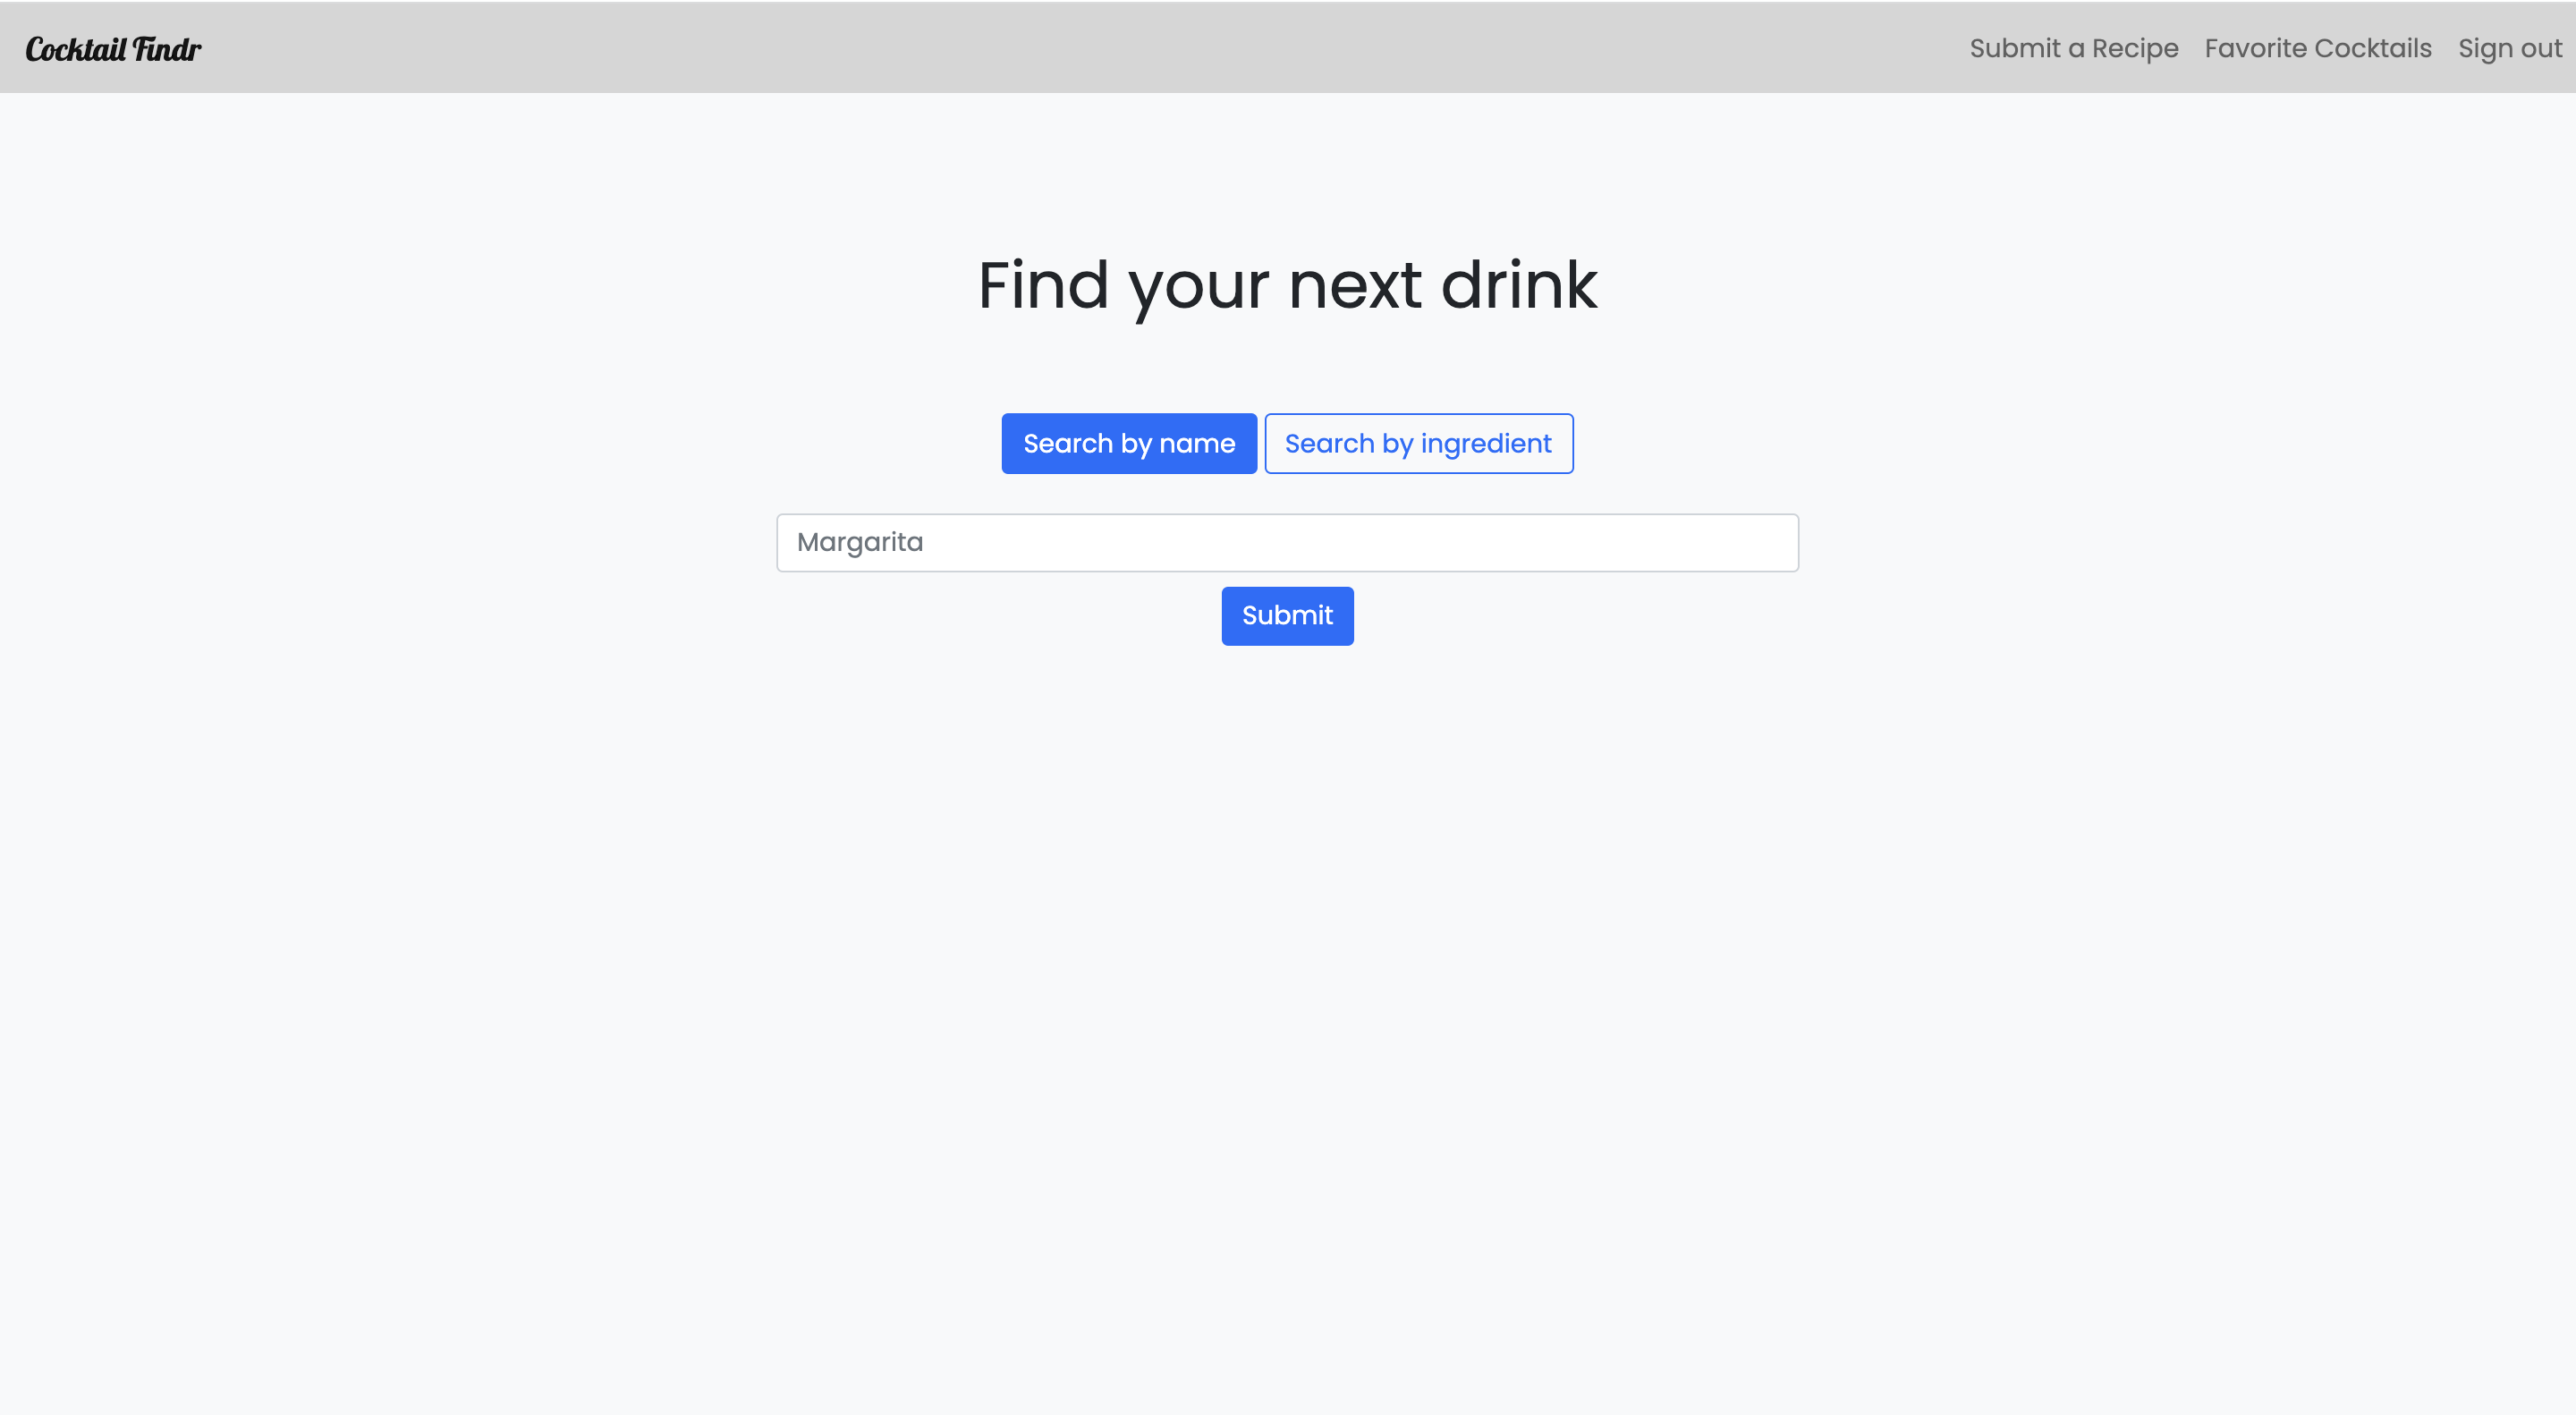
Task: Click Submit below the search box
Action: coord(1287,615)
